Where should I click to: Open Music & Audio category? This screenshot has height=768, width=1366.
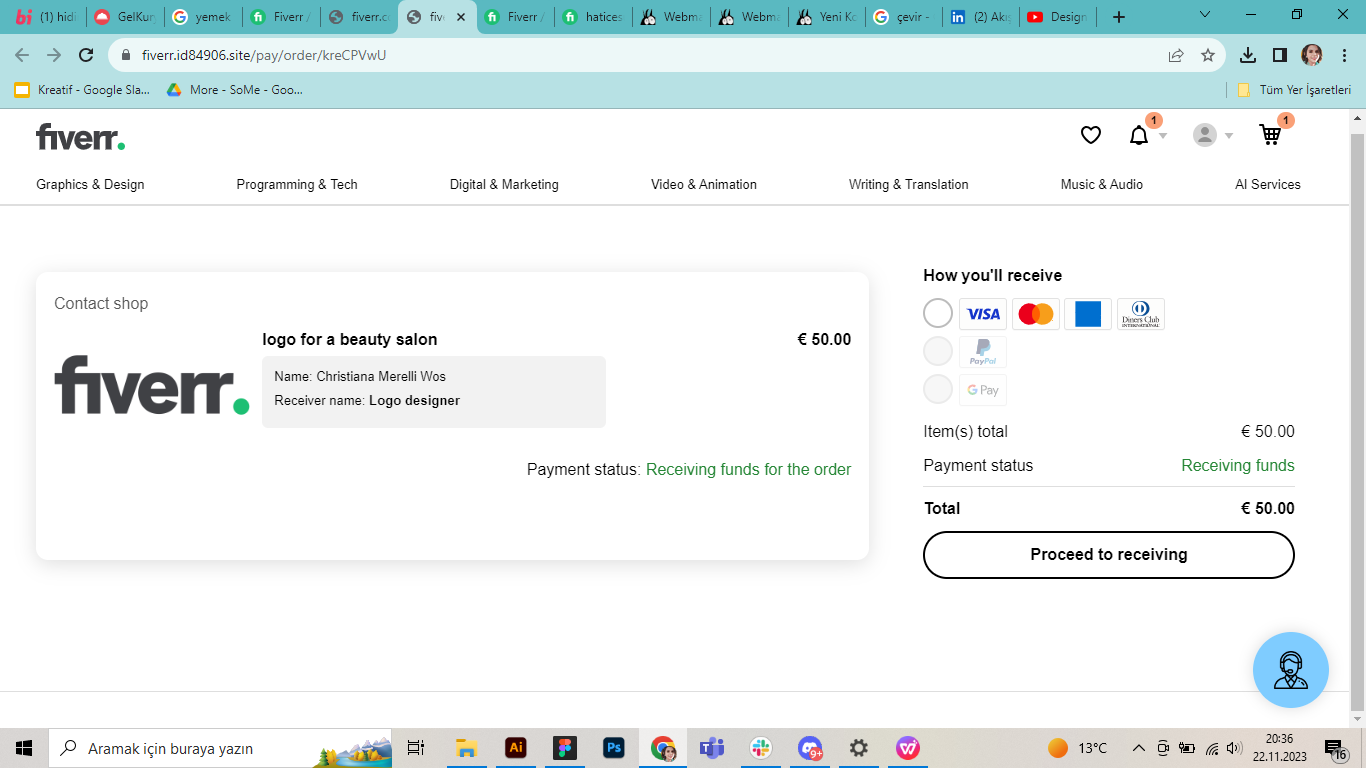coord(1102,184)
